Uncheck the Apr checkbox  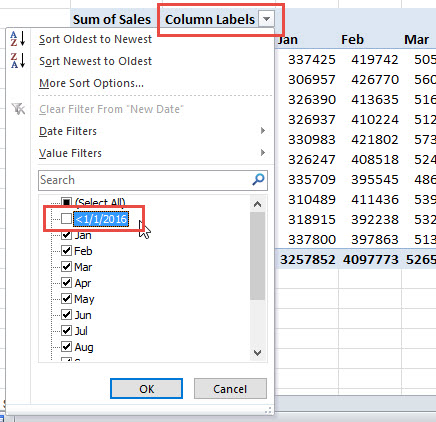66,282
